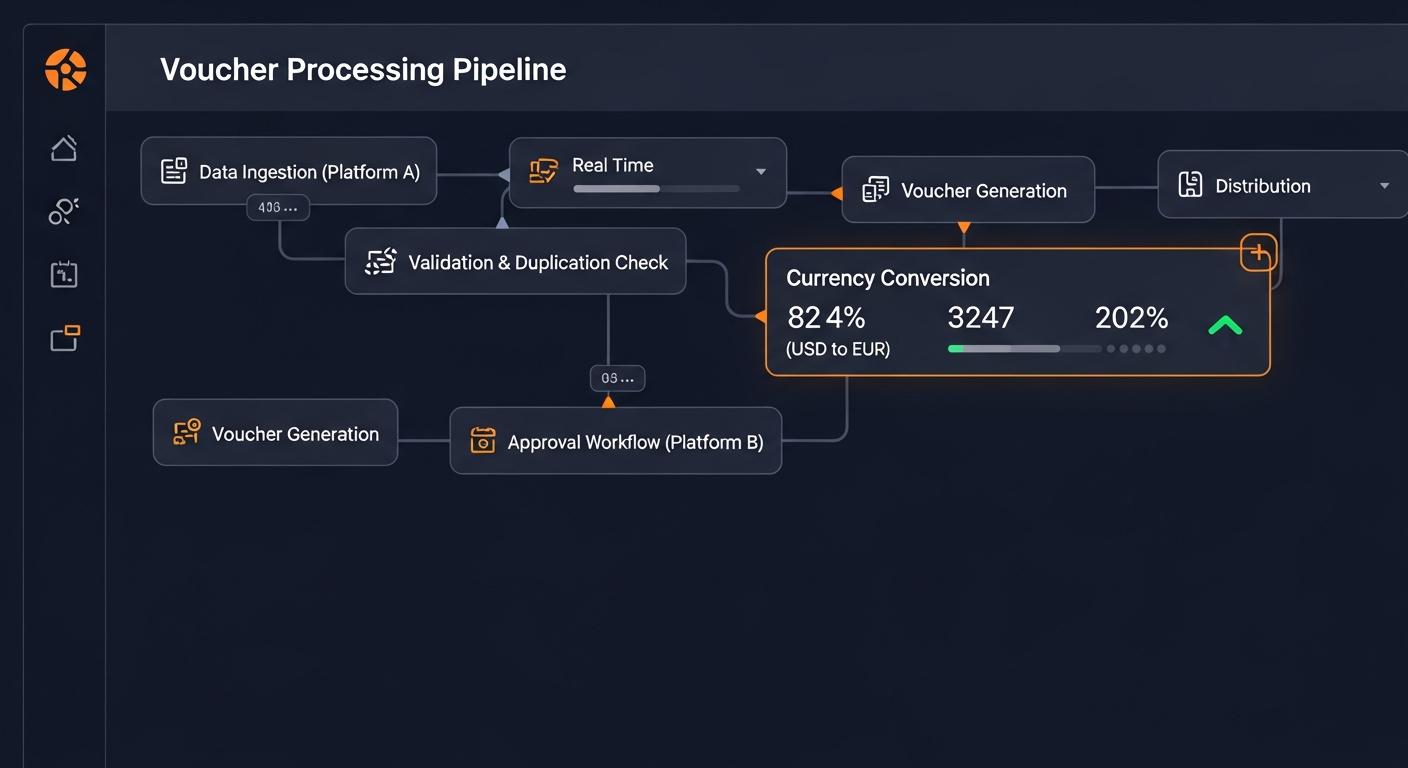Click the Data Ingestion node icon
Screen dimensions: 1408x768
pos(174,171)
